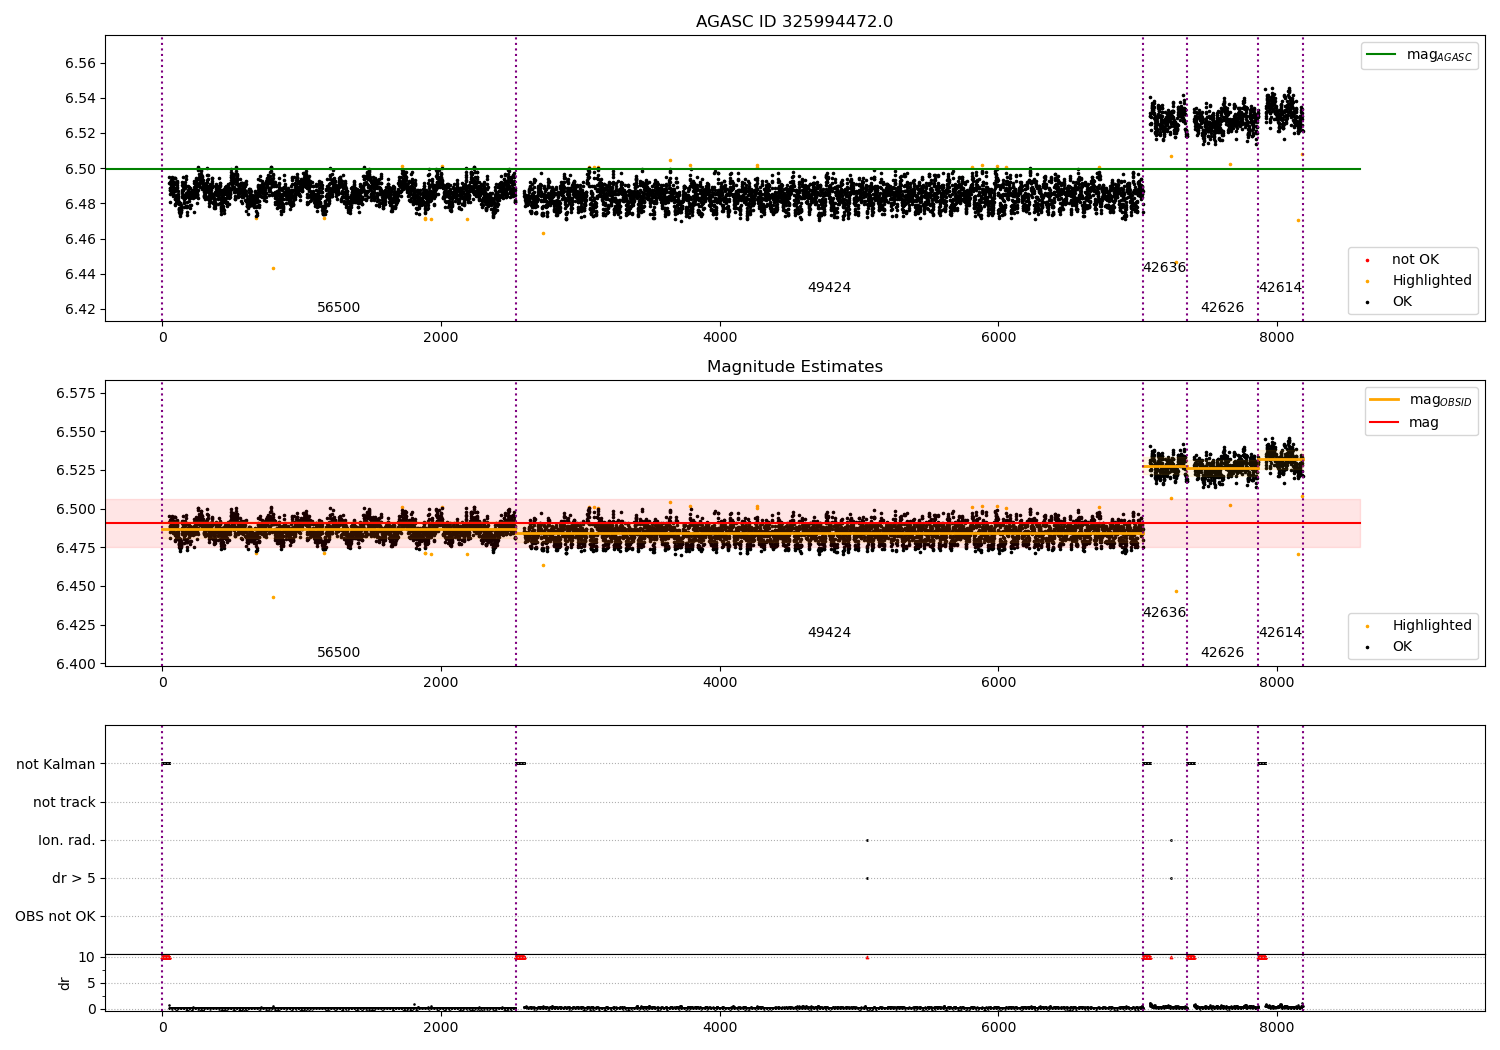Select the 42614 obsid label in Magnitude Estimates plot
Image resolution: width=1500 pixels, height=1050 pixels.
(x=1280, y=633)
